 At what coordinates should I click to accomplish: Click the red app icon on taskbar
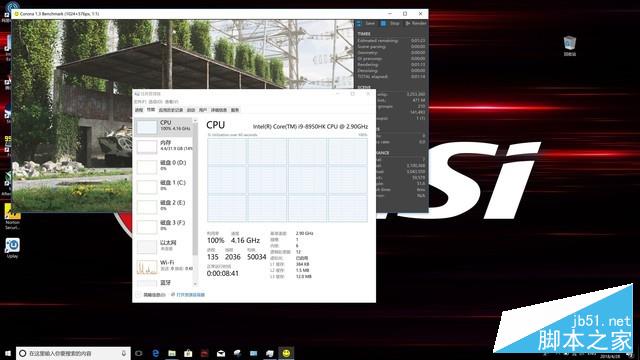pos(204,353)
